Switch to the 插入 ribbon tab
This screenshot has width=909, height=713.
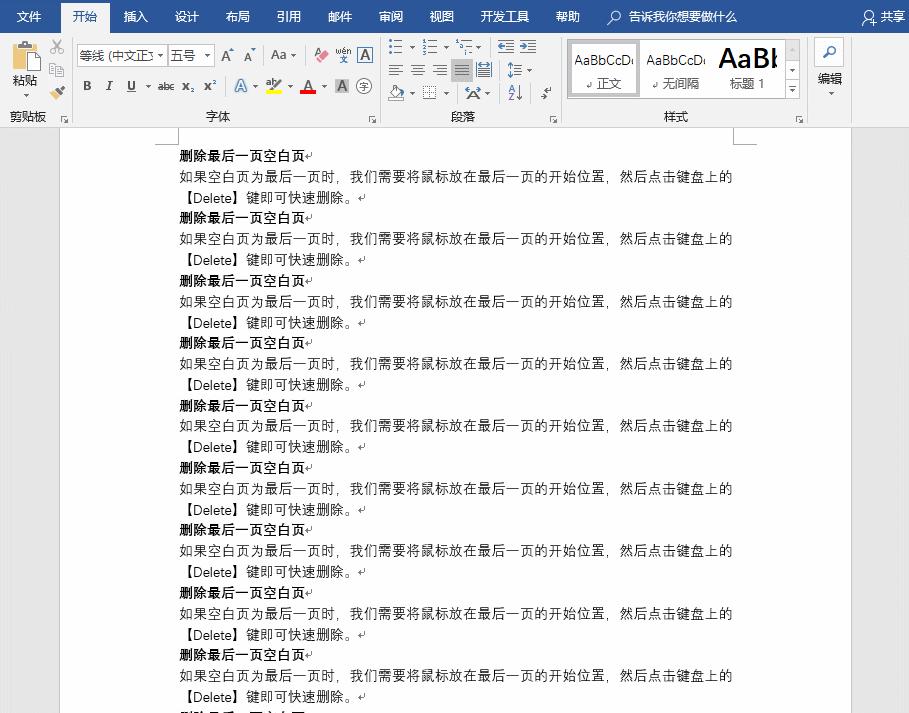coord(135,16)
